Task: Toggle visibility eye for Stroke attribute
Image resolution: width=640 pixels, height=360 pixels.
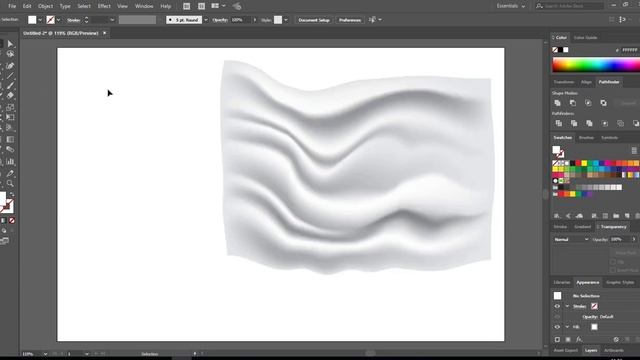Action: tap(557, 306)
